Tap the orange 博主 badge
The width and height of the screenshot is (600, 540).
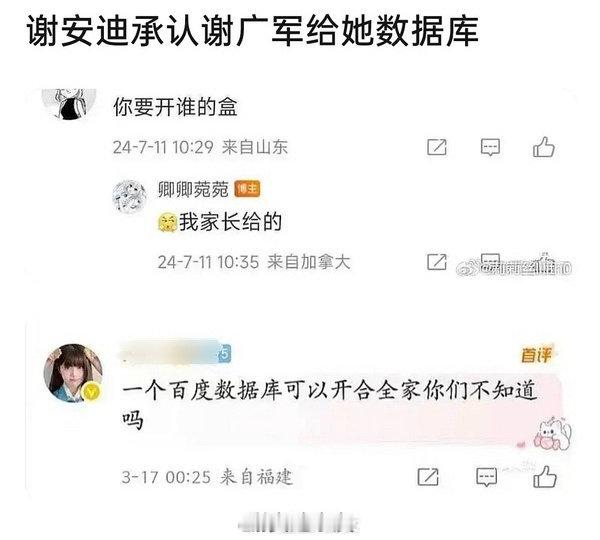(247, 189)
